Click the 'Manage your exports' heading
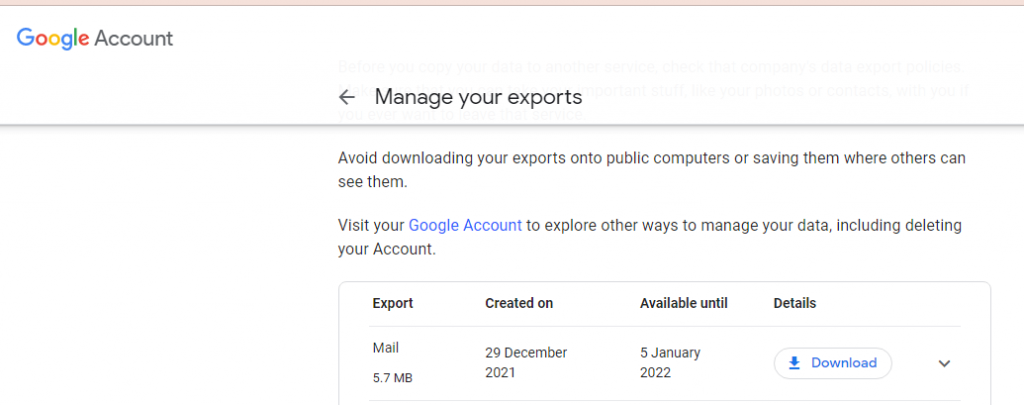This screenshot has width=1024, height=405. pyautogui.click(x=478, y=97)
